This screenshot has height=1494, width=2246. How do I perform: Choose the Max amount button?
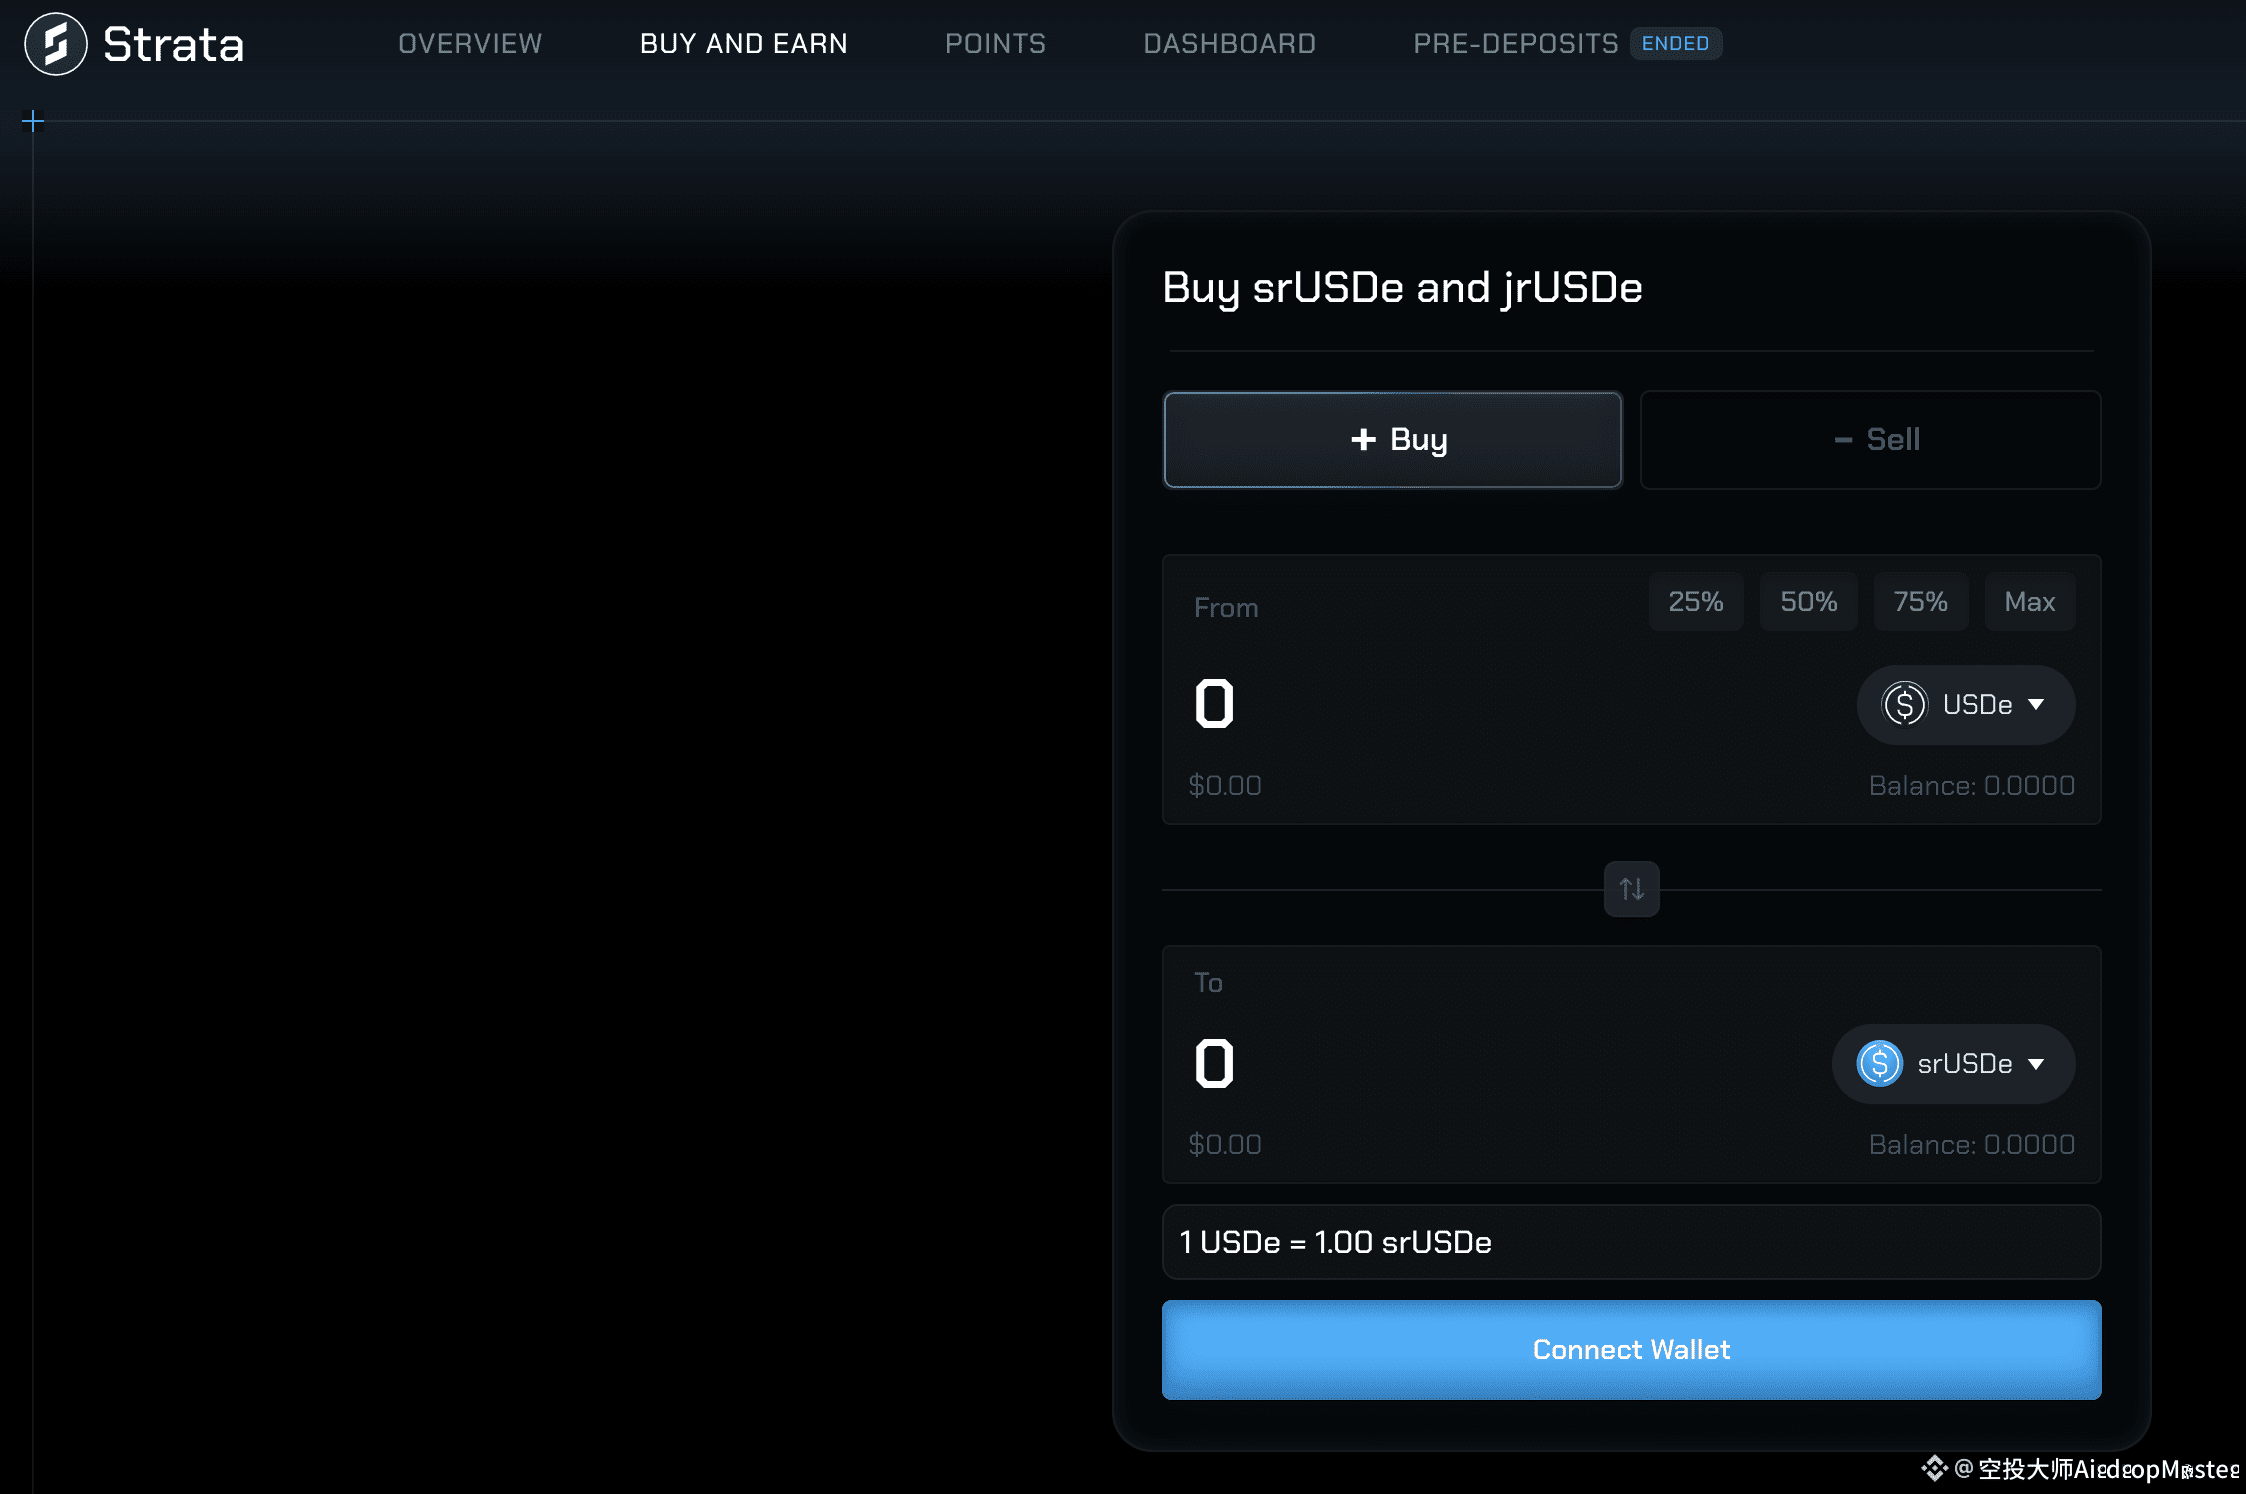2029,602
